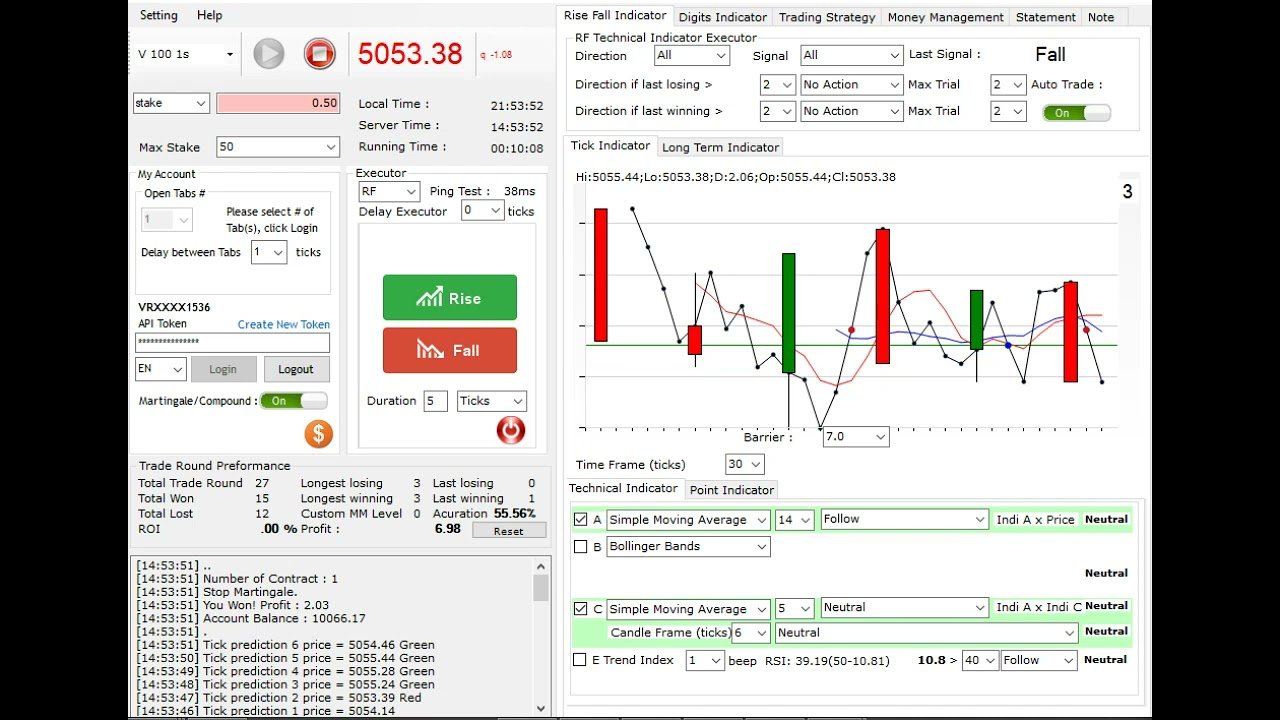Toggle the Auto Trade switch
This screenshot has width=1280, height=720.
pyautogui.click(x=1076, y=113)
